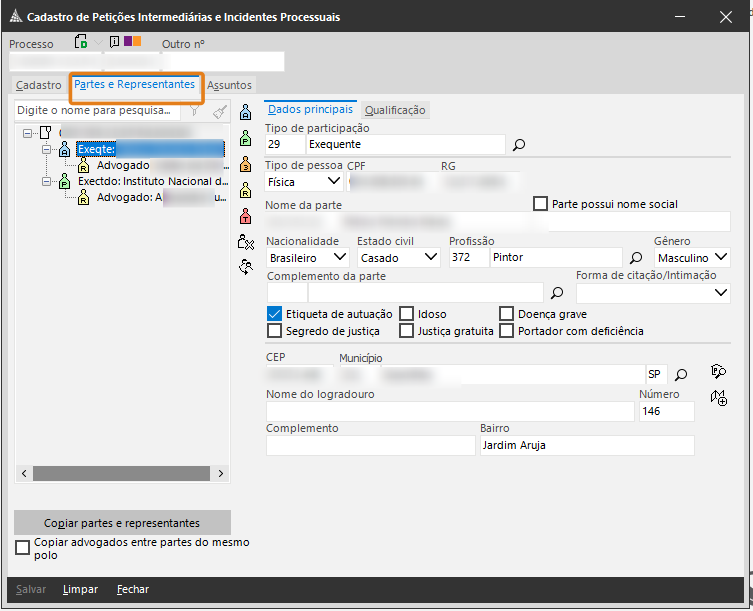Click the Fechar button
Viewport: 753px width, 611px height.
pyautogui.click(x=133, y=589)
